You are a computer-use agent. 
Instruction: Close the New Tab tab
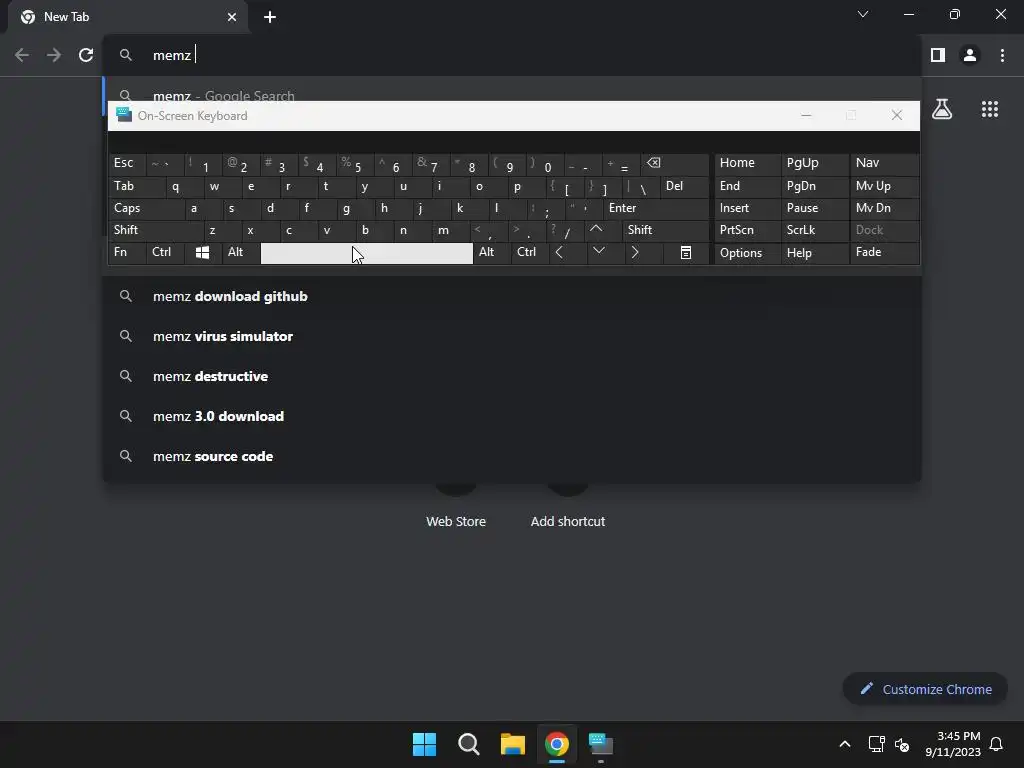pos(232,17)
